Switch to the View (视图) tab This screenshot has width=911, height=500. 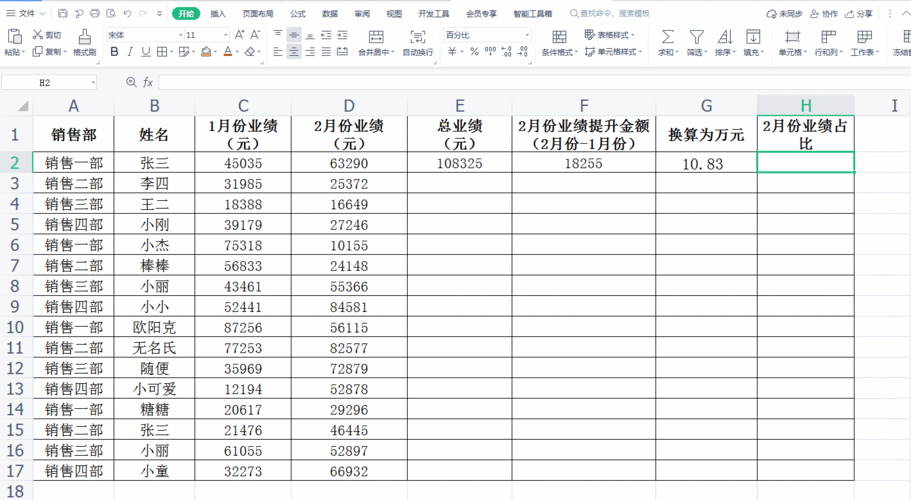tap(394, 13)
